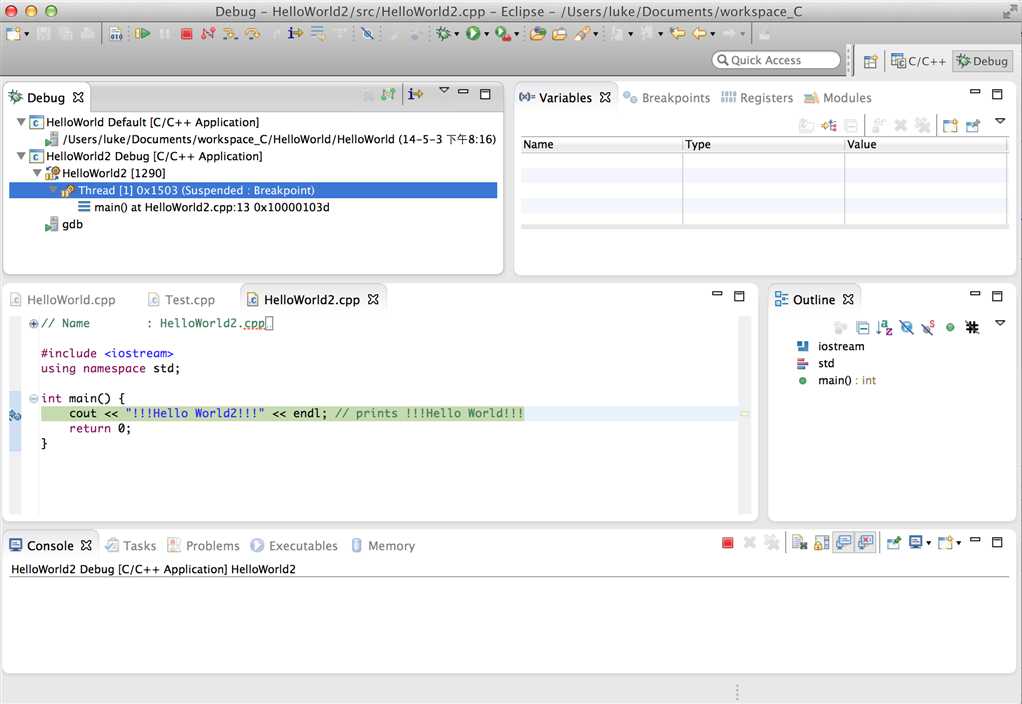Select the Debug view tab

(x=46, y=97)
